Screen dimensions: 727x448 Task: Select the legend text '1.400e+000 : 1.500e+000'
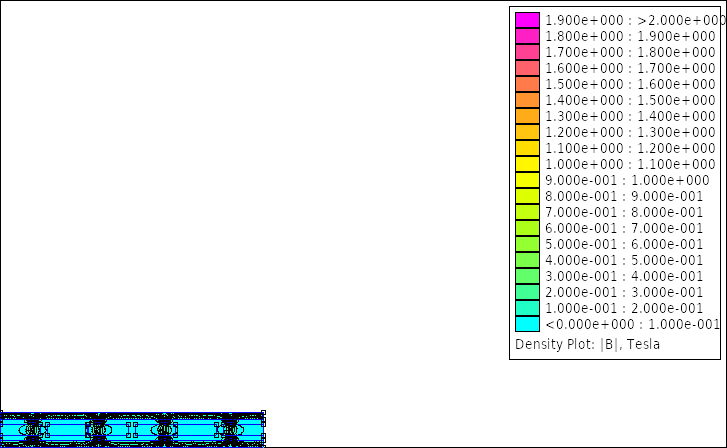pos(631,100)
